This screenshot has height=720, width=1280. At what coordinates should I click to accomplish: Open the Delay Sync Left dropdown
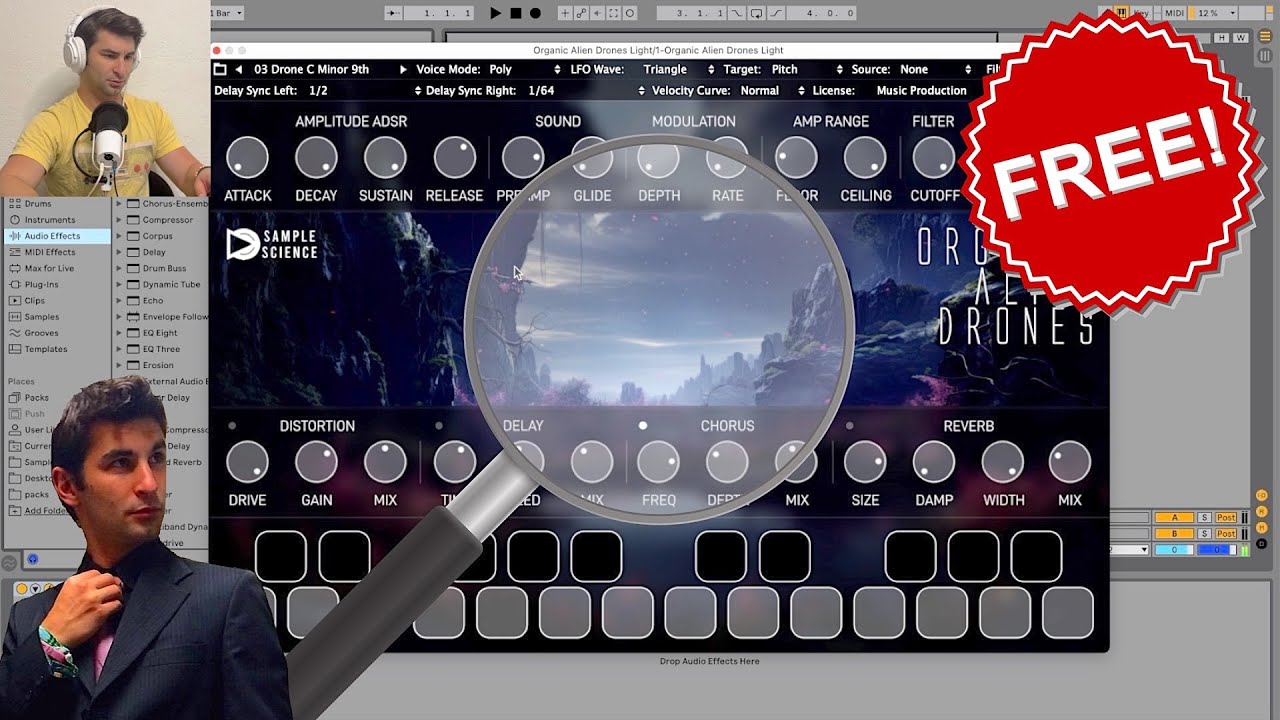(x=365, y=91)
